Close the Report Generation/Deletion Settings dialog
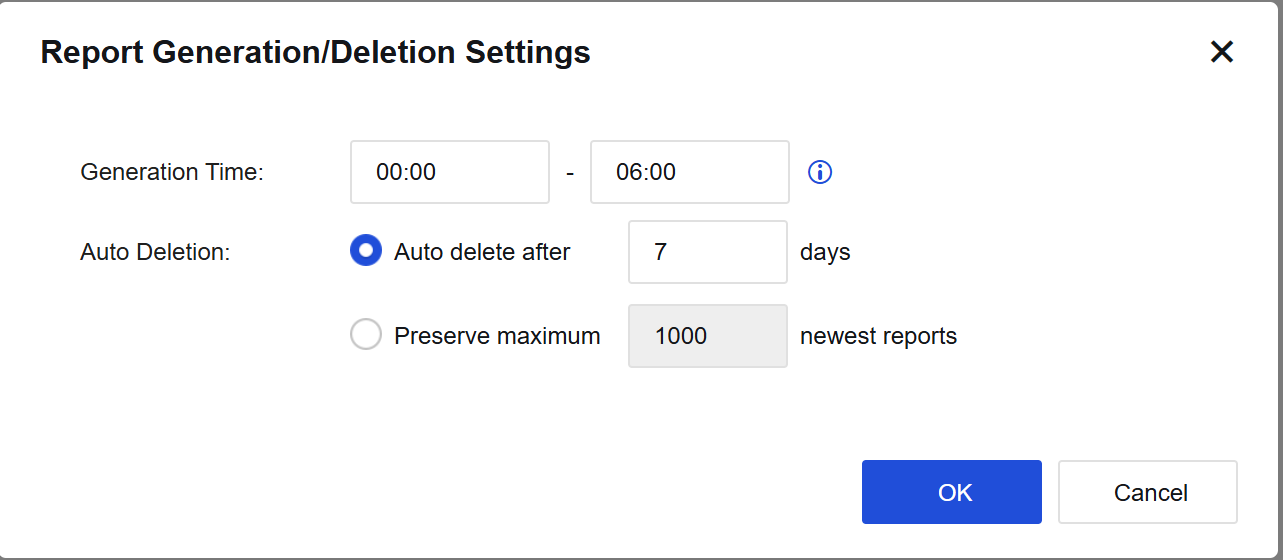The height and width of the screenshot is (560, 1283). pos(1221,52)
